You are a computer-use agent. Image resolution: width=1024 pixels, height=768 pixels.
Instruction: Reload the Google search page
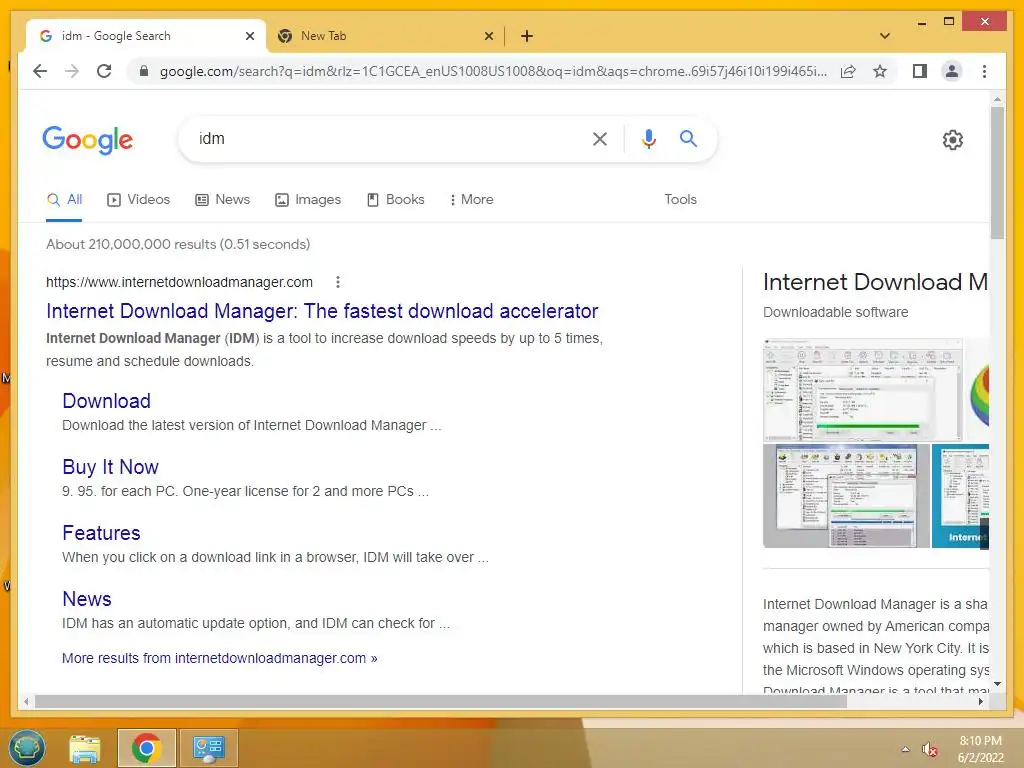click(x=104, y=71)
